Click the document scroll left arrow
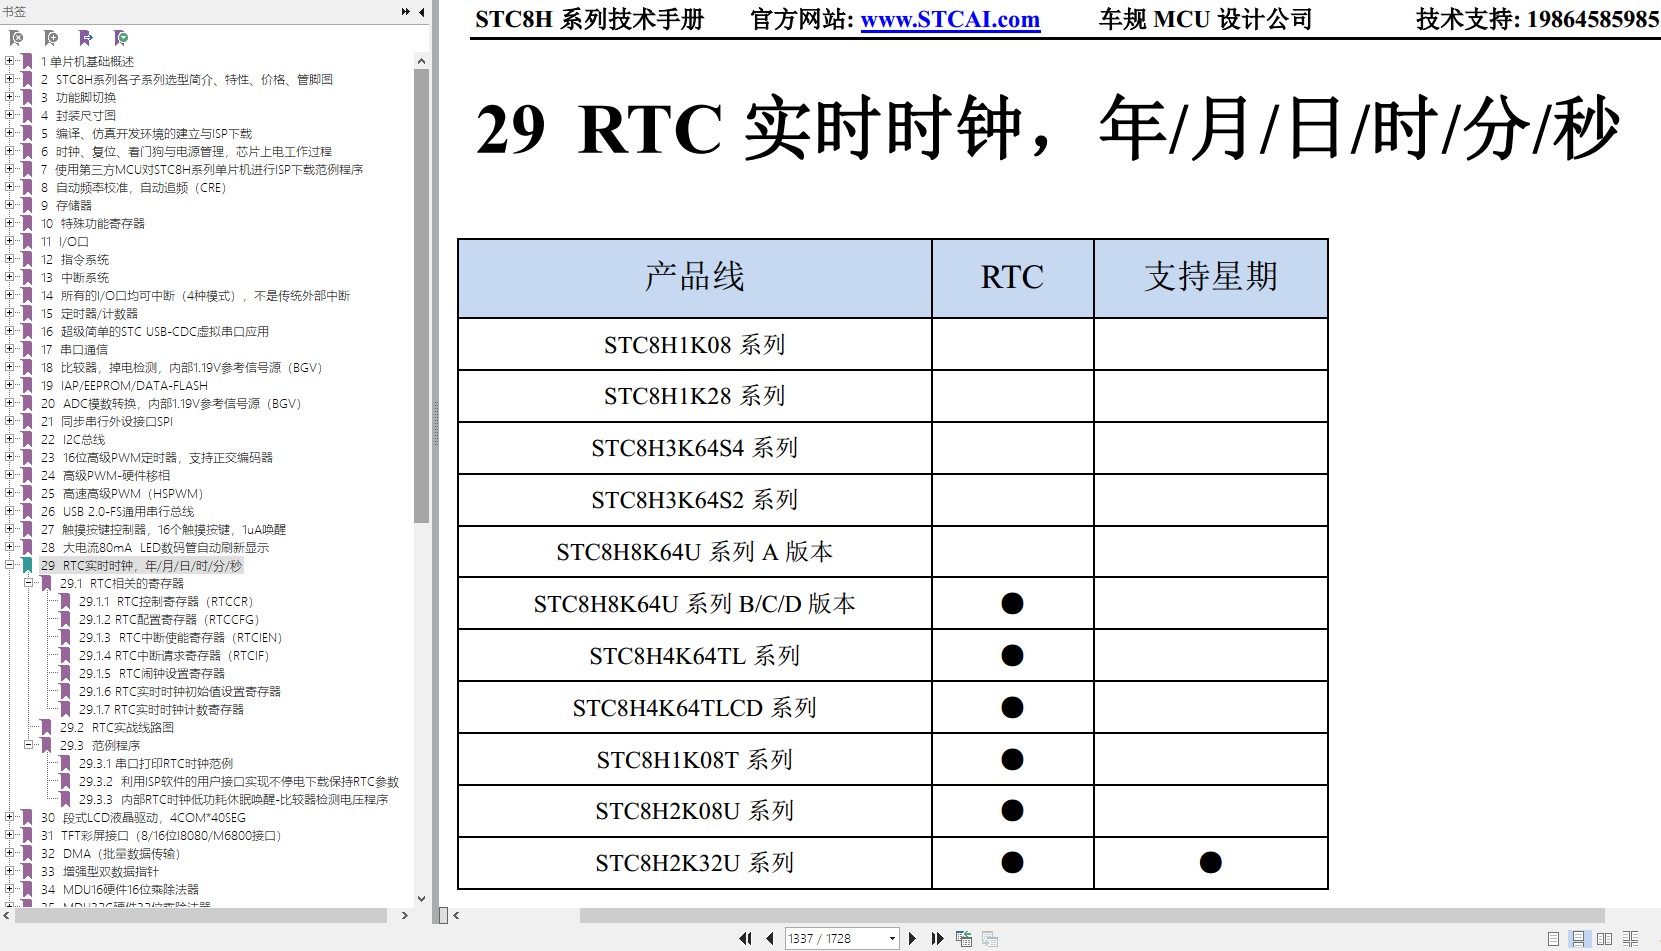 [456, 915]
